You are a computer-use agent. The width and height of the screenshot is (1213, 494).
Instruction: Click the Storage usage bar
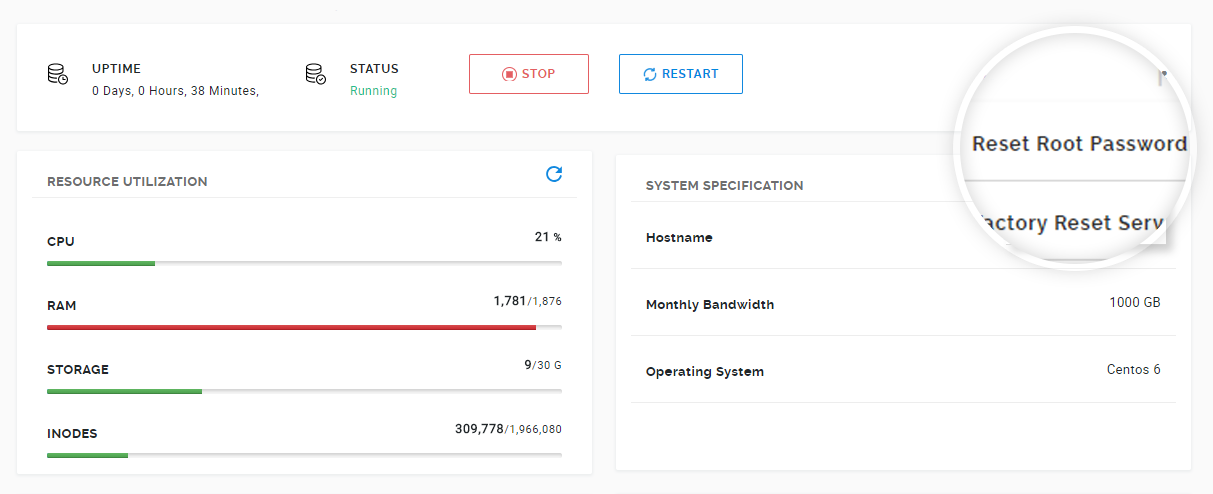(x=304, y=391)
